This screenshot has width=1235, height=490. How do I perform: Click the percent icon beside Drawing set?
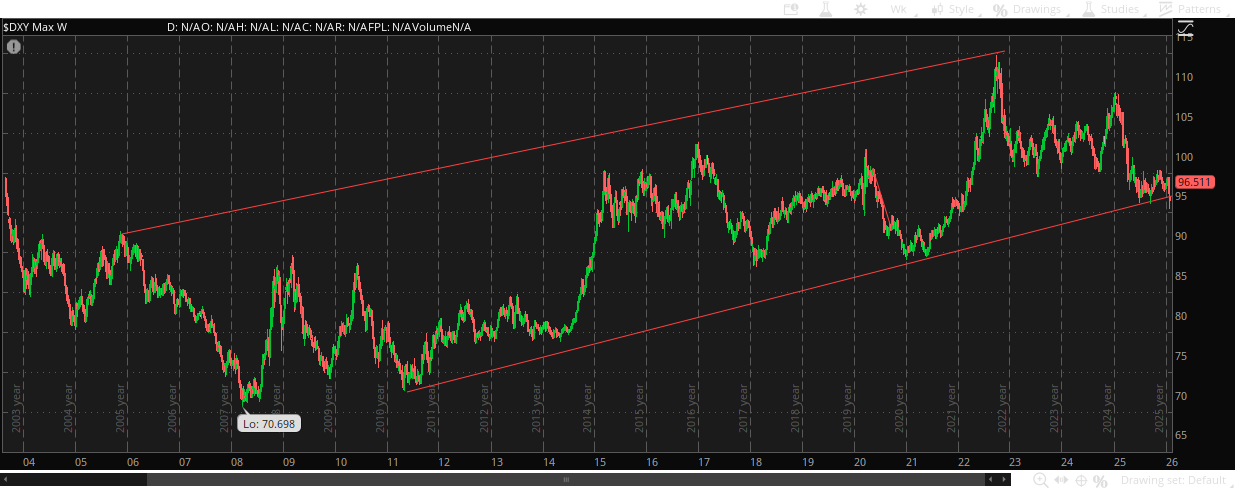click(1100, 481)
